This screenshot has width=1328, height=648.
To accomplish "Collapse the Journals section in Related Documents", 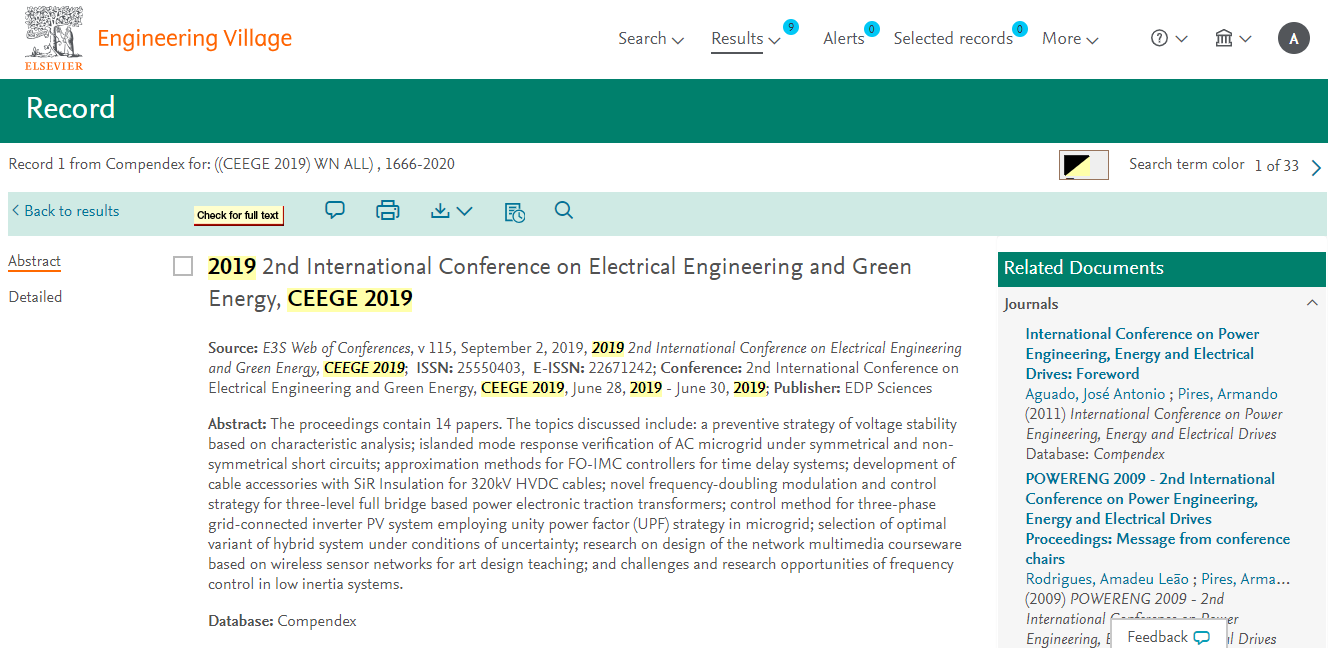I will (x=1312, y=303).
